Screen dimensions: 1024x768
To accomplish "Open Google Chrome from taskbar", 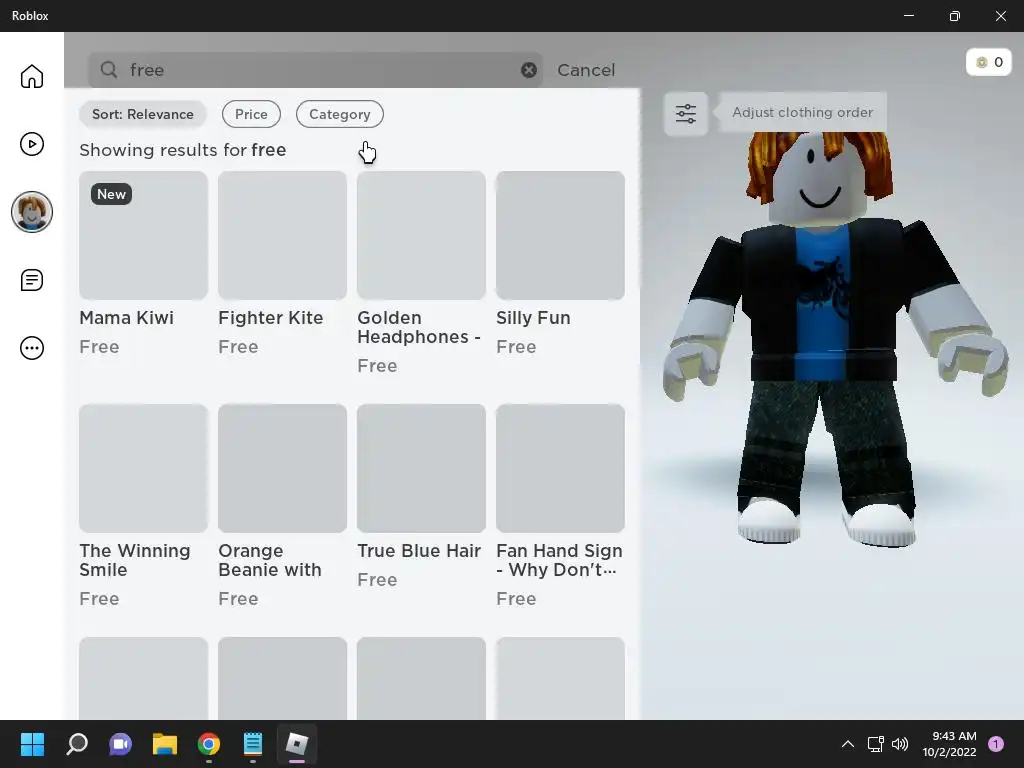I will (x=209, y=744).
